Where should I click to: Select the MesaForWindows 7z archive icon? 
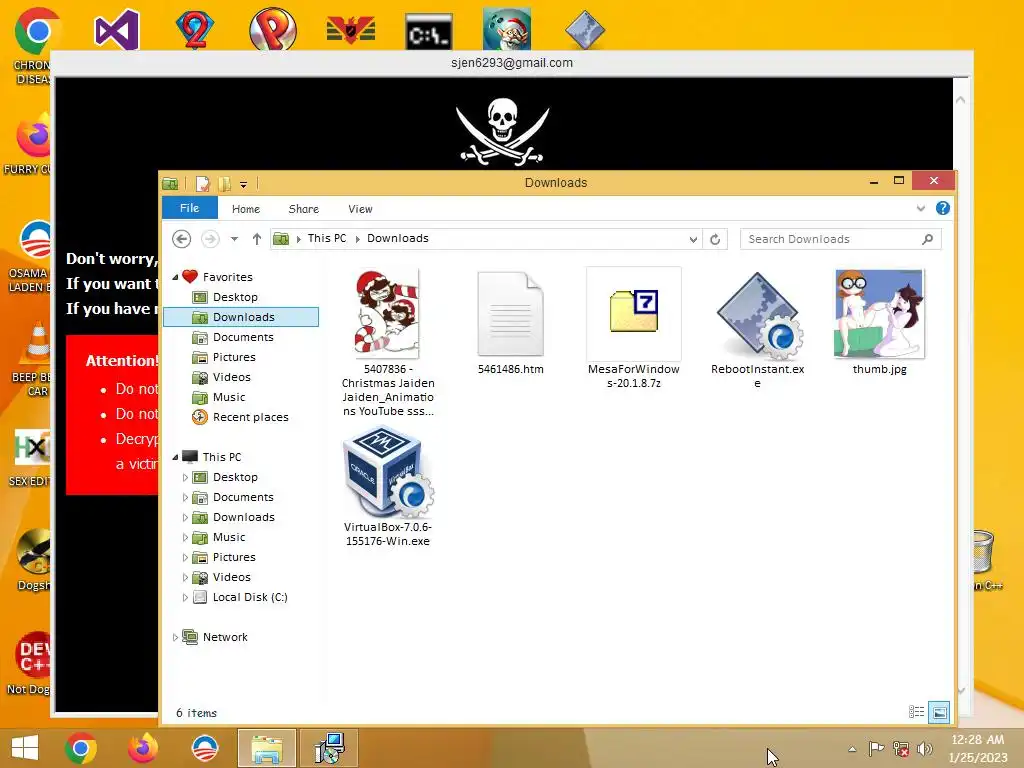pyautogui.click(x=633, y=313)
